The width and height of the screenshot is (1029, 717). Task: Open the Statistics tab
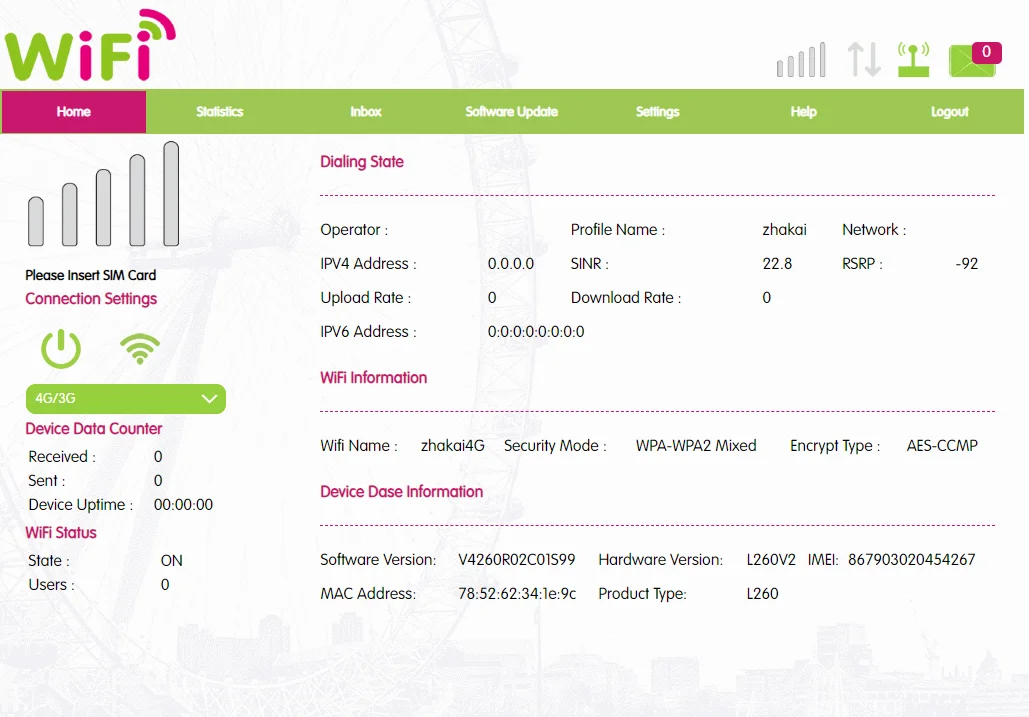click(219, 112)
